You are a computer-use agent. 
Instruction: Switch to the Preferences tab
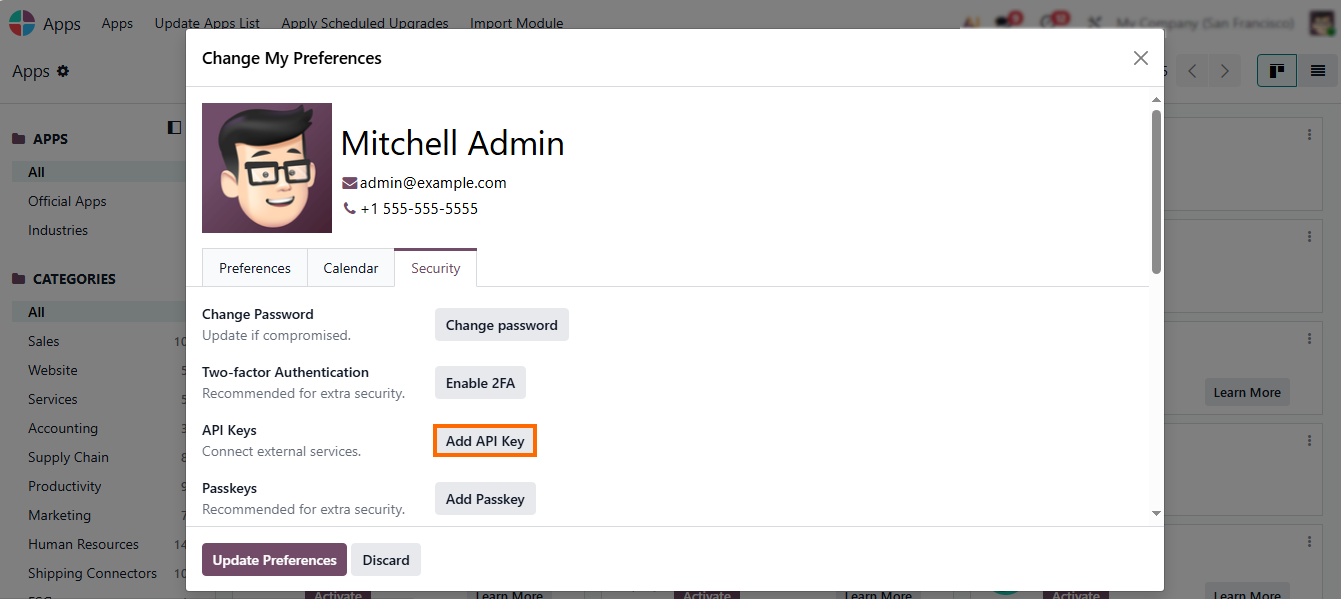pos(255,268)
